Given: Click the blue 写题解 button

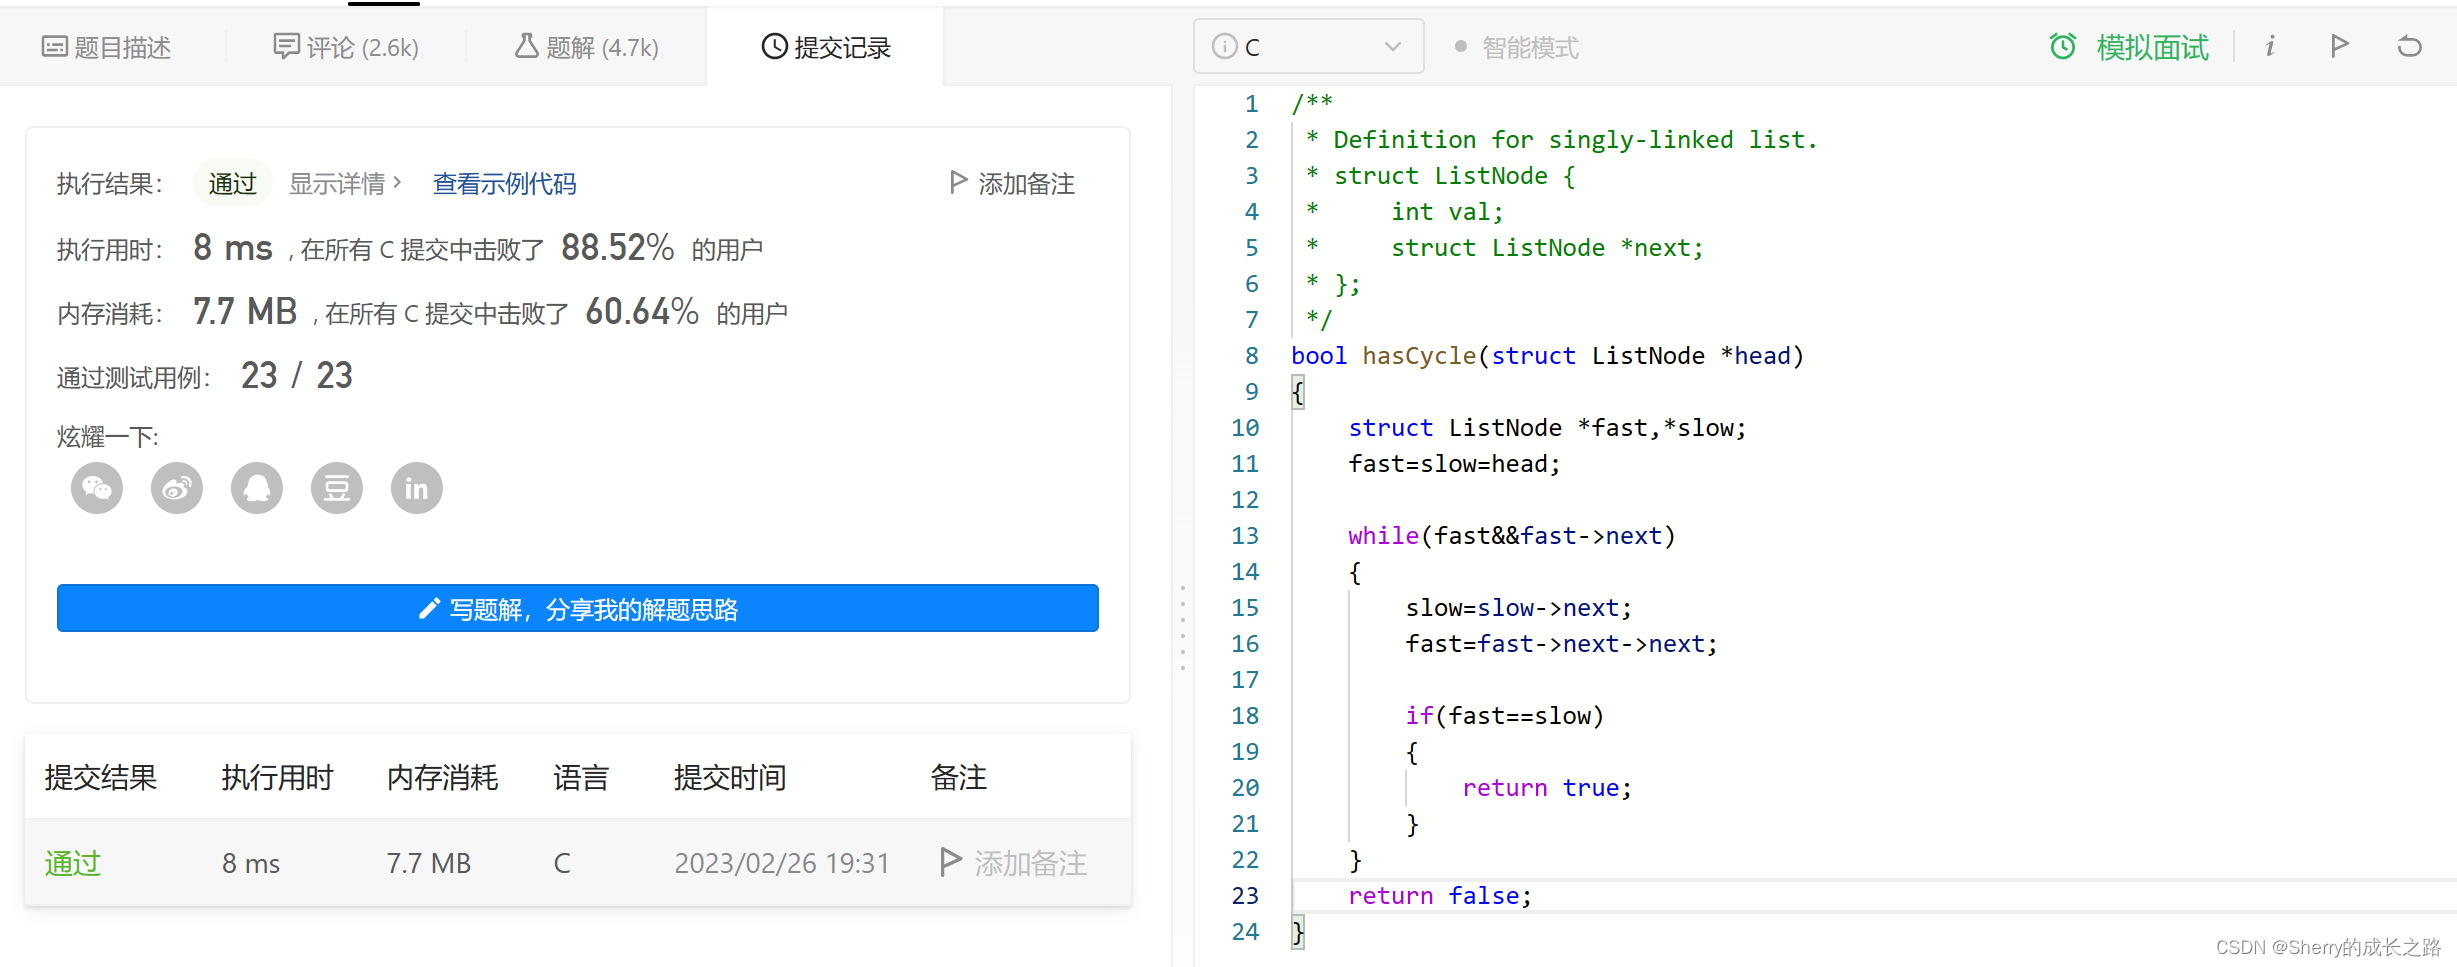Looking at the screenshot, I should pos(578,608).
